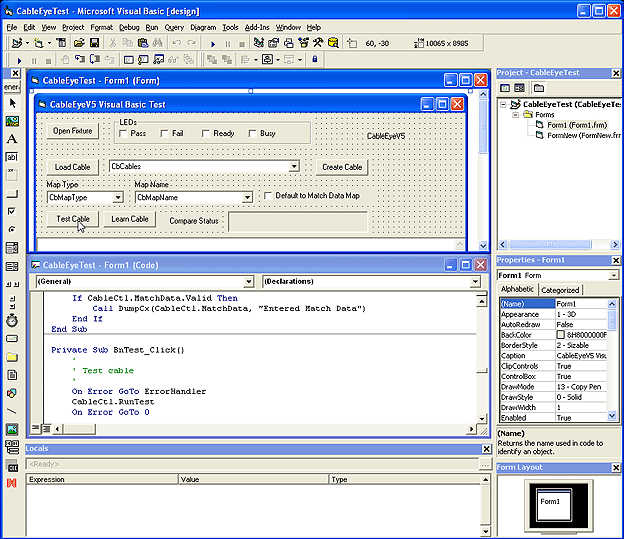Toggle the Pass LED checkbox
The width and height of the screenshot is (624, 539).
(122, 134)
